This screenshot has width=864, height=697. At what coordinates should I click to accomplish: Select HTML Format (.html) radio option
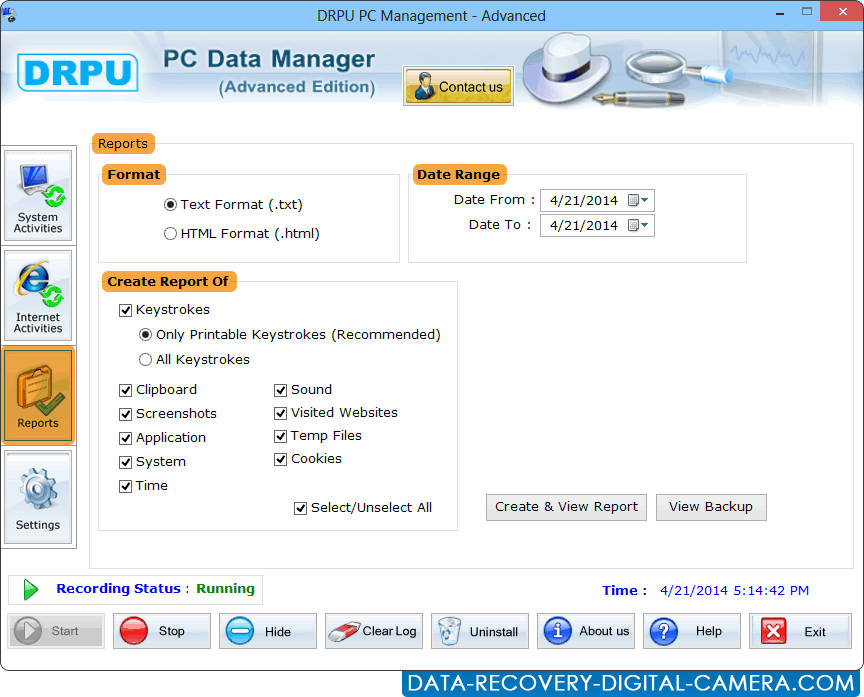tap(170, 234)
